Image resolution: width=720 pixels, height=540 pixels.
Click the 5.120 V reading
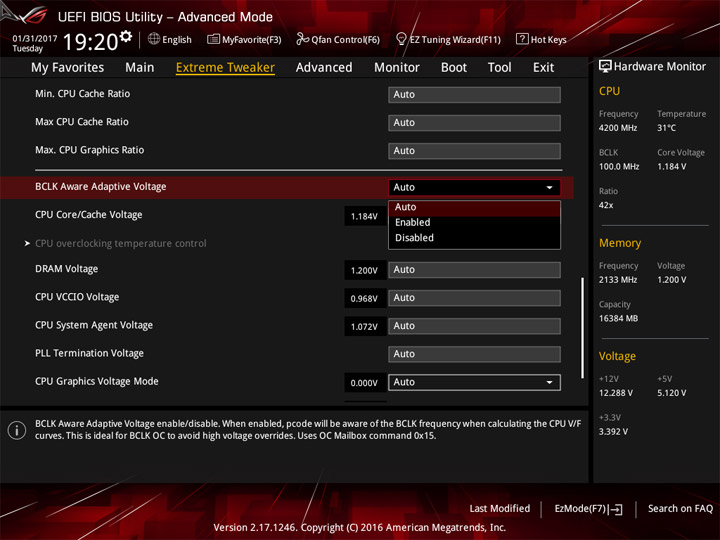tap(671, 393)
